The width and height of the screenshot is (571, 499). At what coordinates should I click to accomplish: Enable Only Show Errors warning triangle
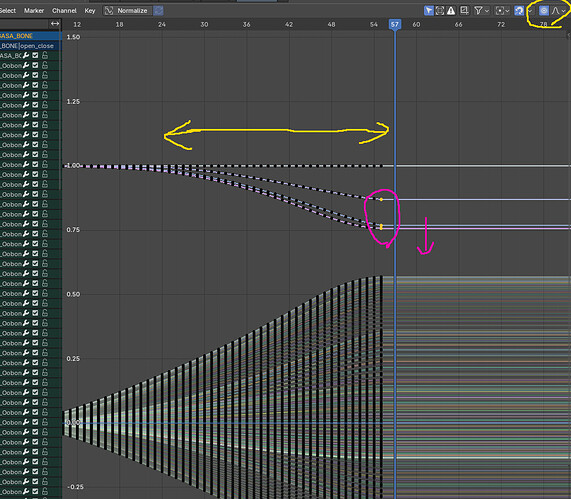pyautogui.click(x=451, y=11)
